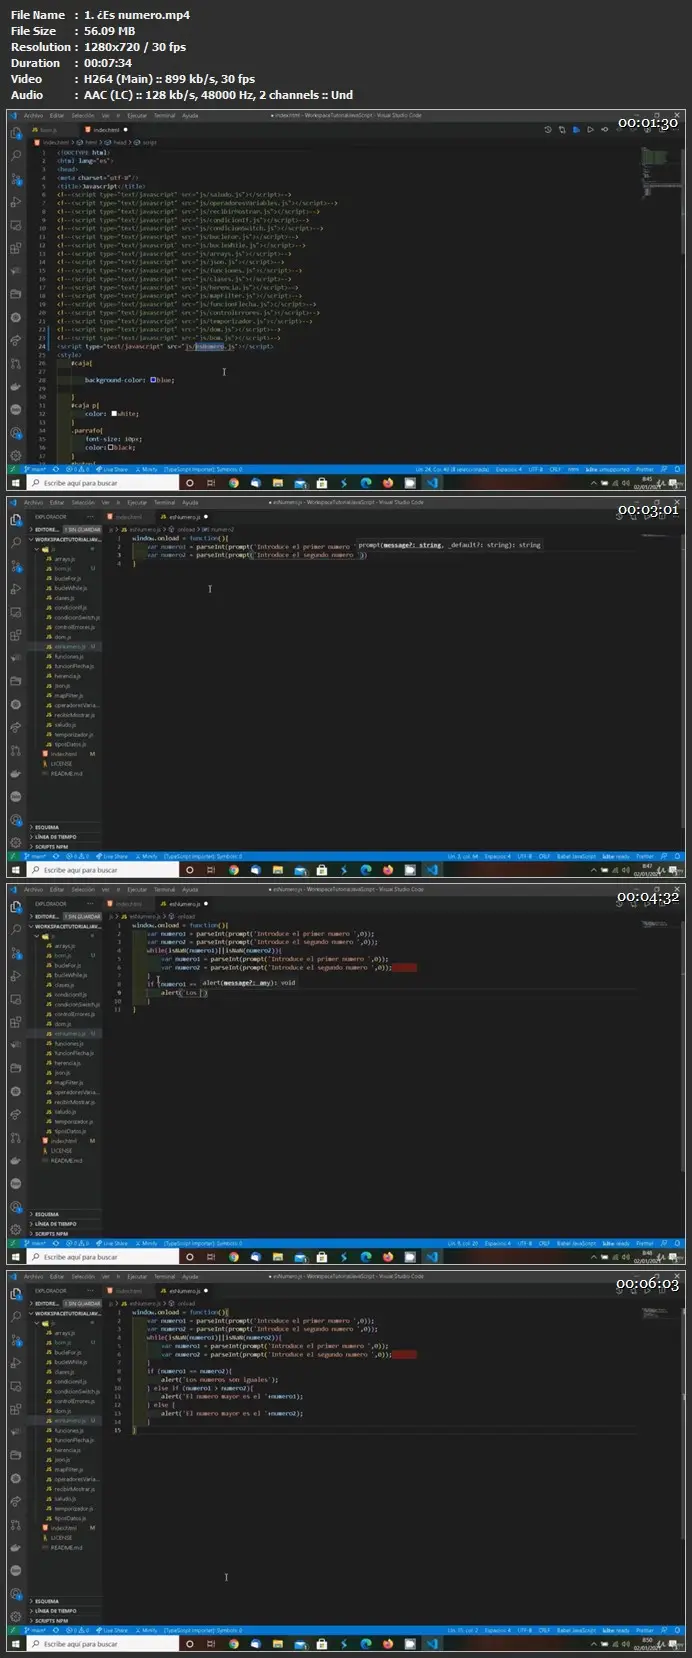The height and width of the screenshot is (1658, 692).
Task: Expand SCRIPTS NPM section in 00:03:01 frame
Action: [66, 847]
